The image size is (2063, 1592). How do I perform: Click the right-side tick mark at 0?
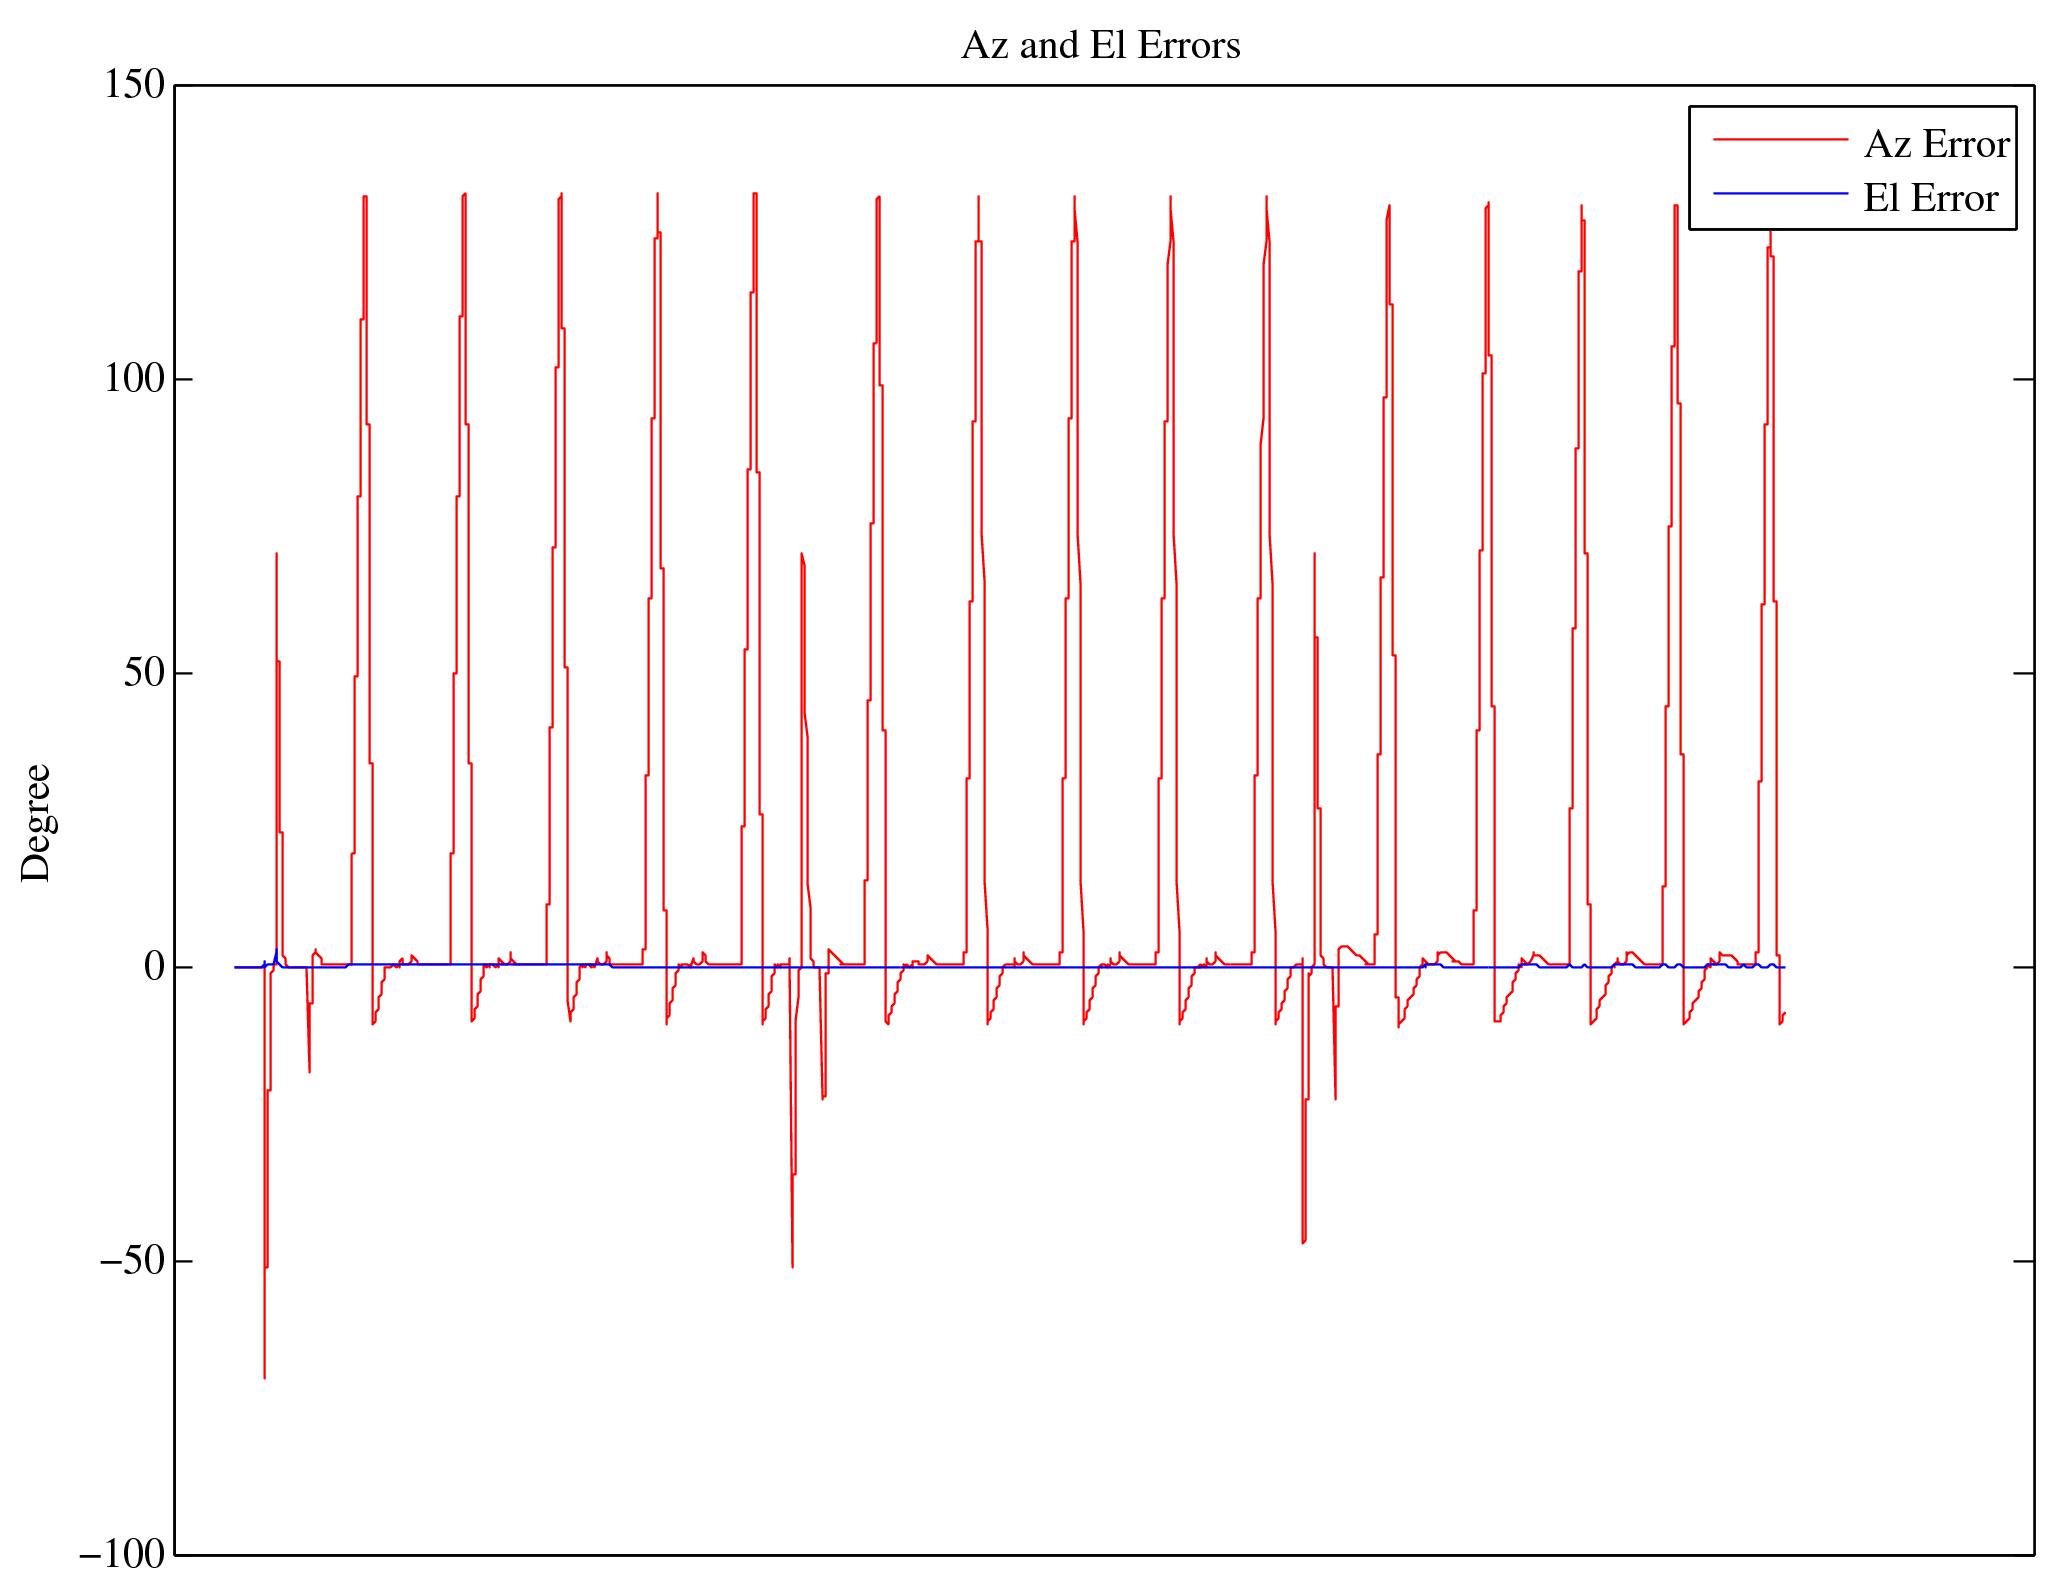2023,968
